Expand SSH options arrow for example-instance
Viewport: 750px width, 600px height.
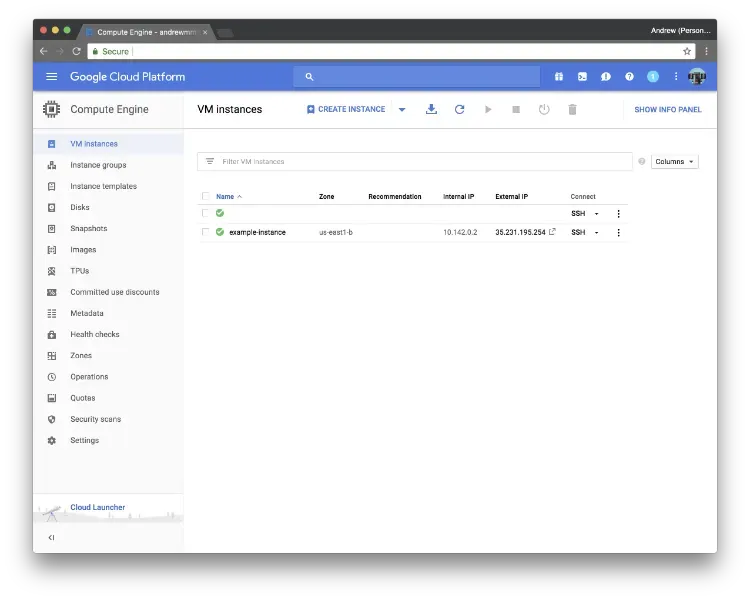(x=597, y=232)
